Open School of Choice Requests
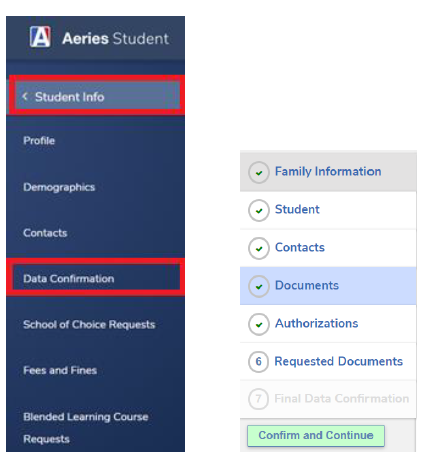The width and height of the screenshot is (438, 469). (89, 324)
